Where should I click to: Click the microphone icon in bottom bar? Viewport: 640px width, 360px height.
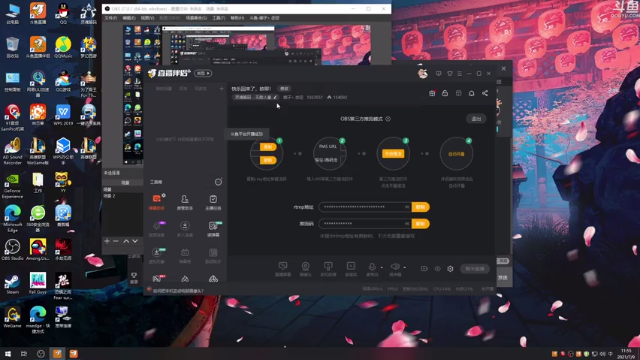(x=372, y=267)
